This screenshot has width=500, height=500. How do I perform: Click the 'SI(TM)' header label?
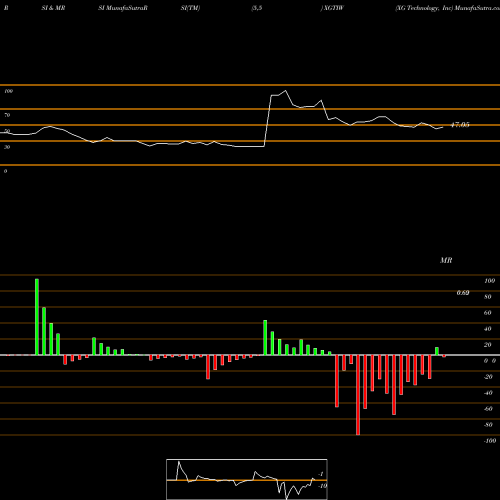coord(190,8)
